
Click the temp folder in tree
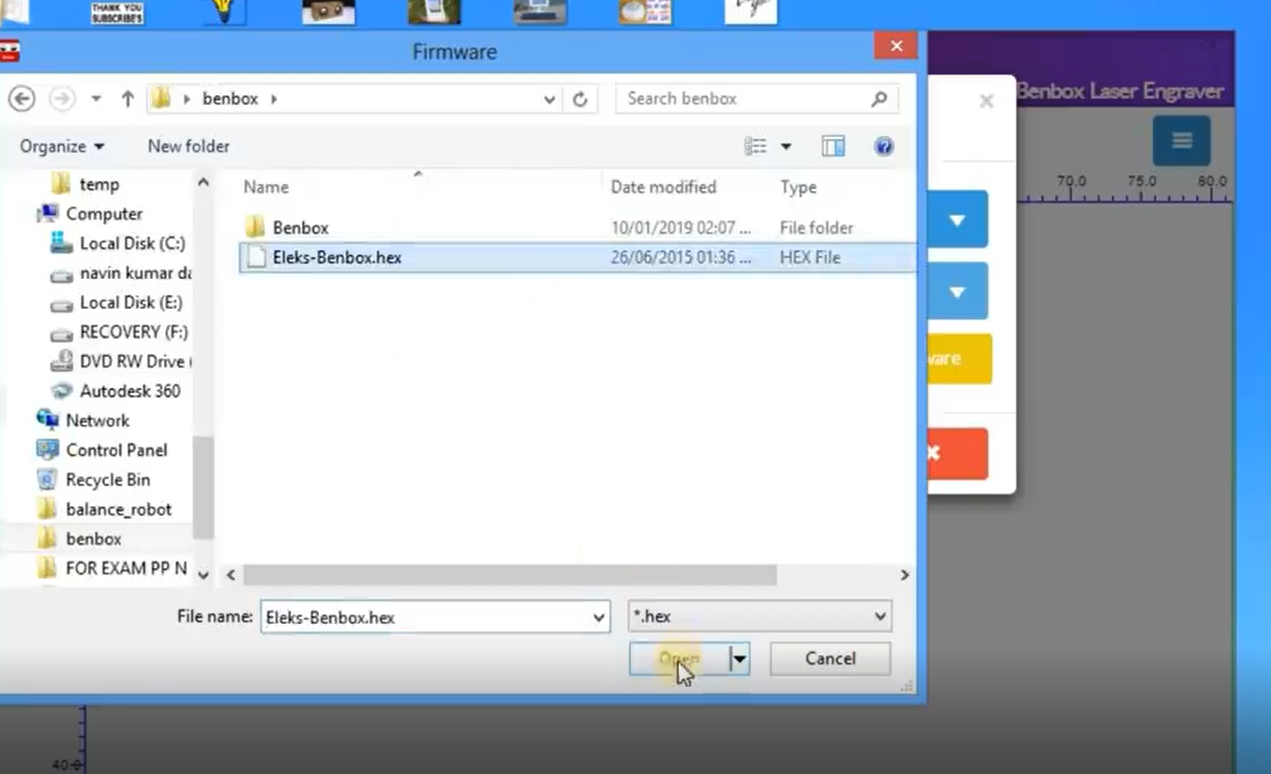pyautogui.click(x=99, y=184)
